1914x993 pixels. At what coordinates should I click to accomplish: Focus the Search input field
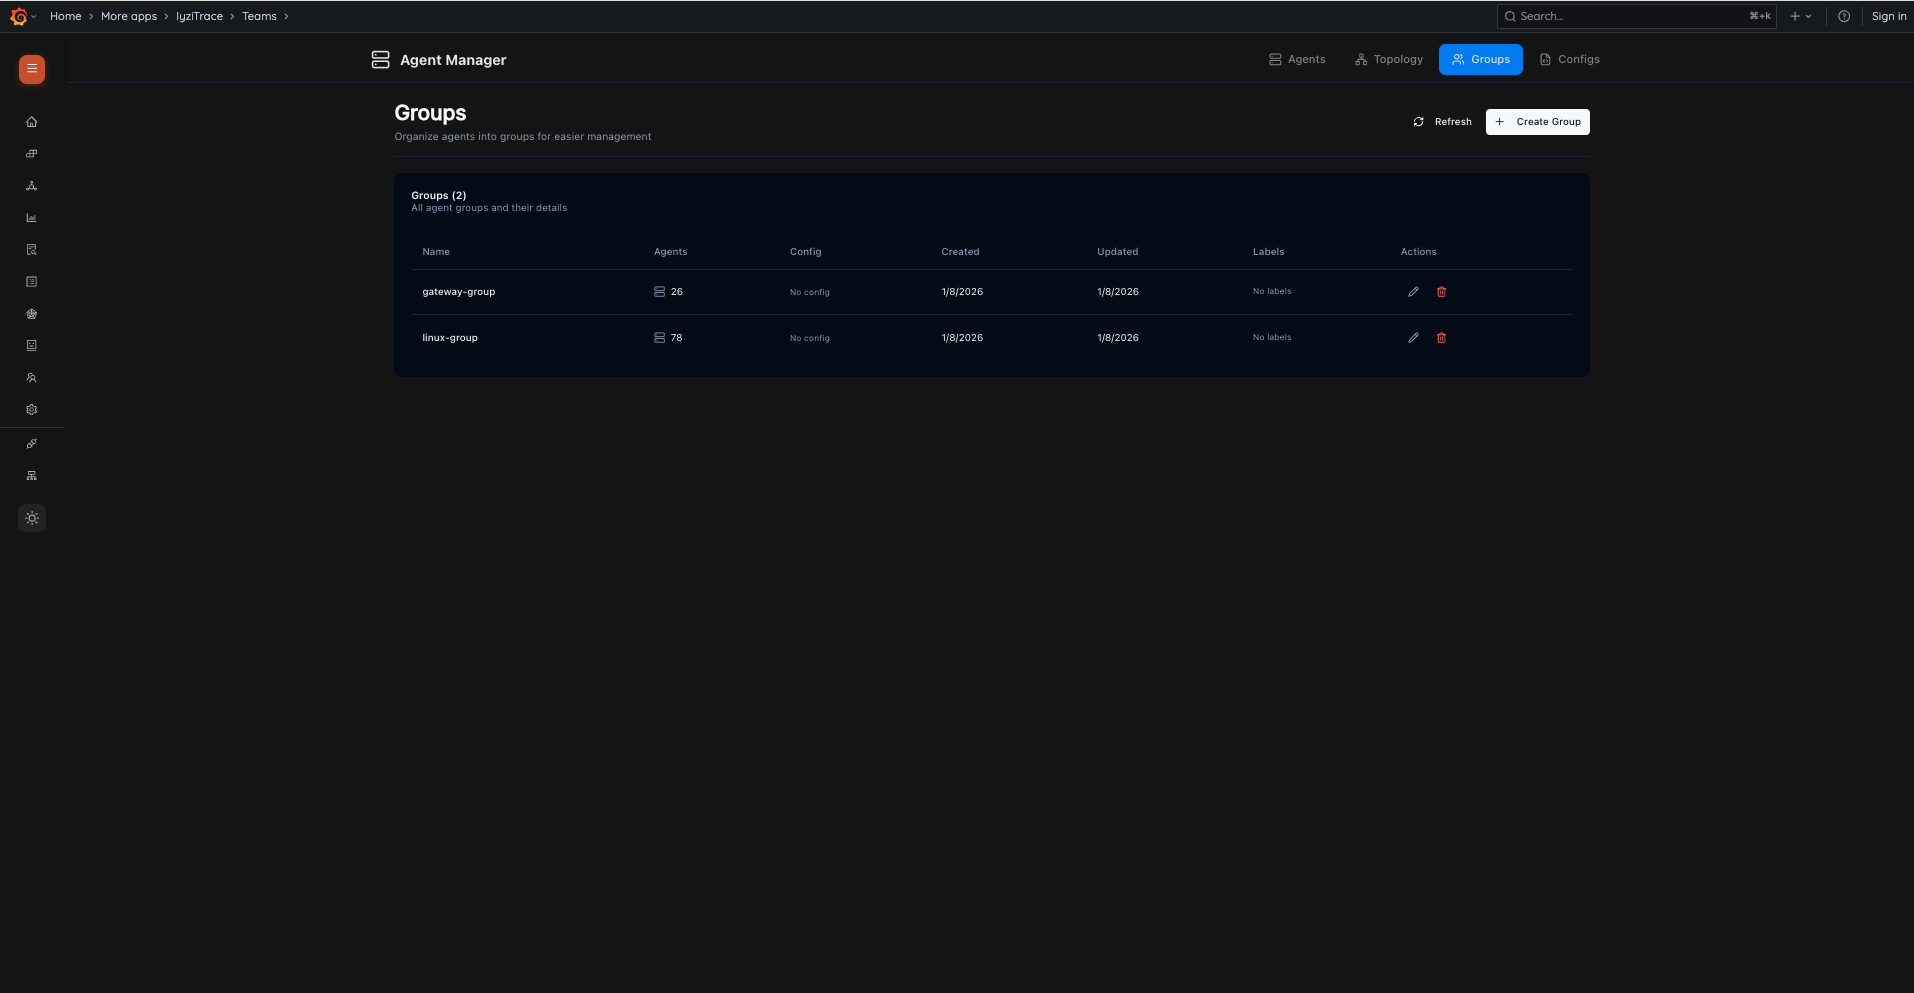[1636, 16]
